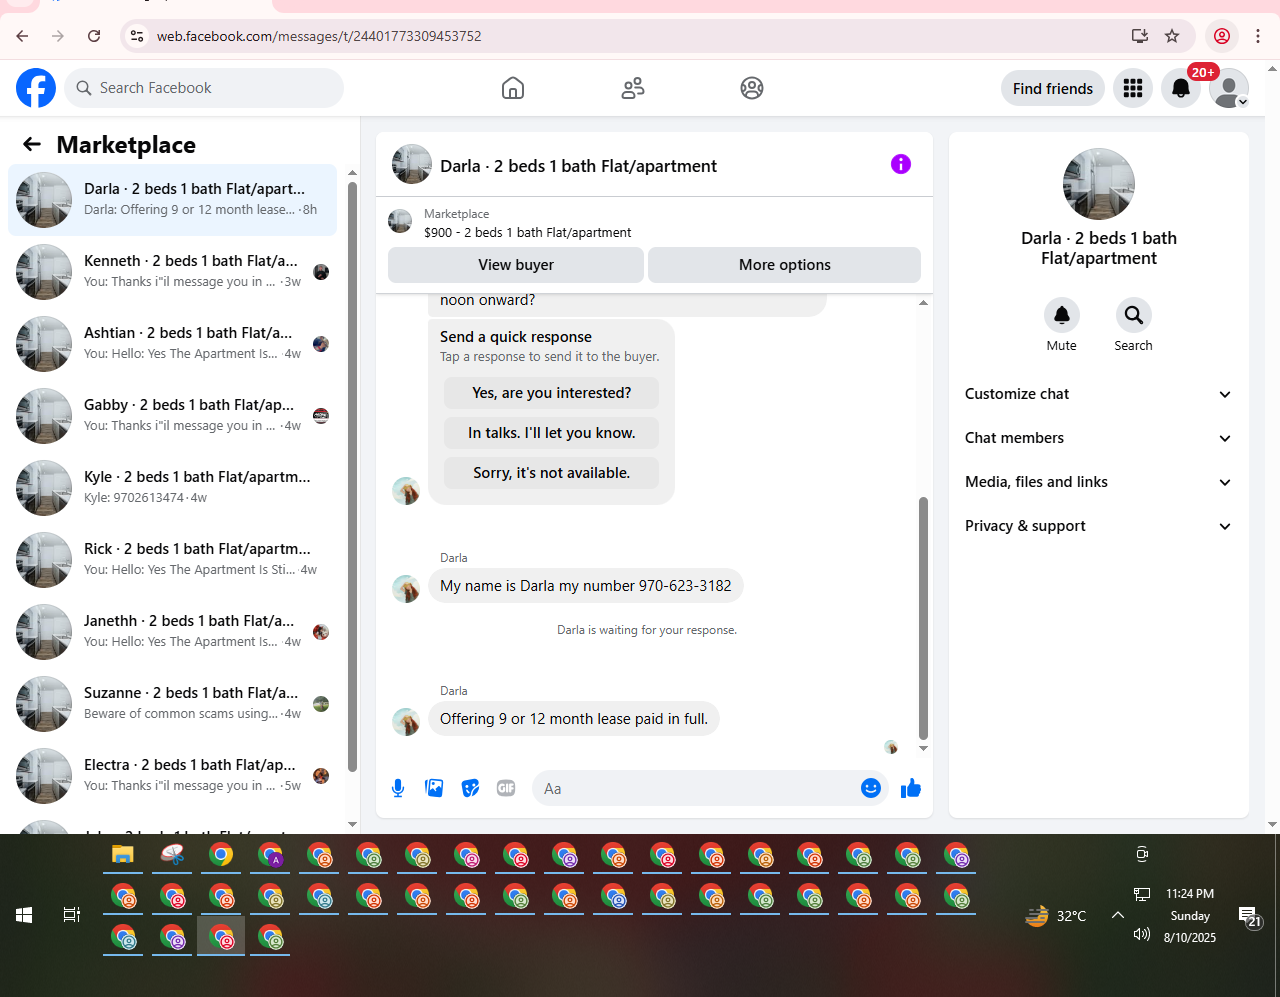Open the notifications bell in header

[x=1181, y=88]
